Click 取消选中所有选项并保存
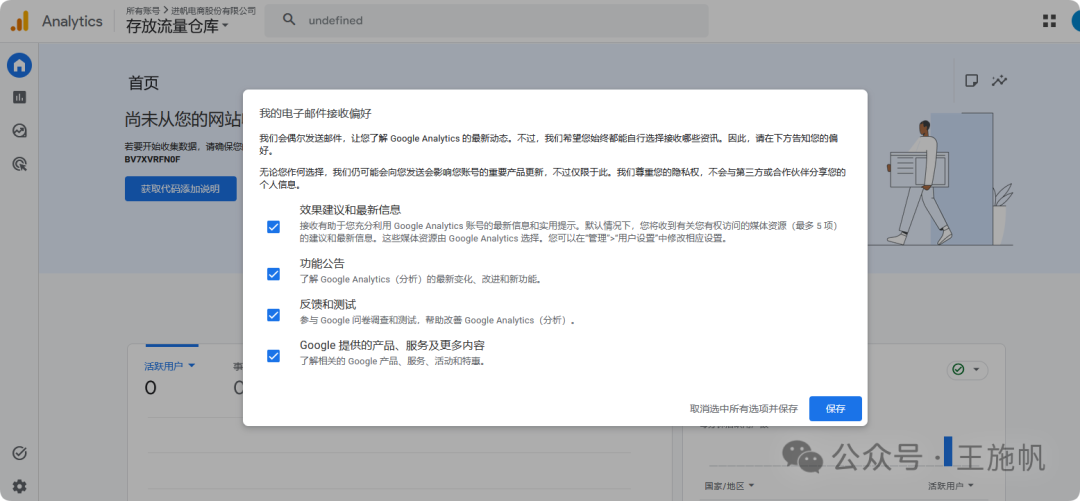The image size is (1080, 501). [744, 409]
